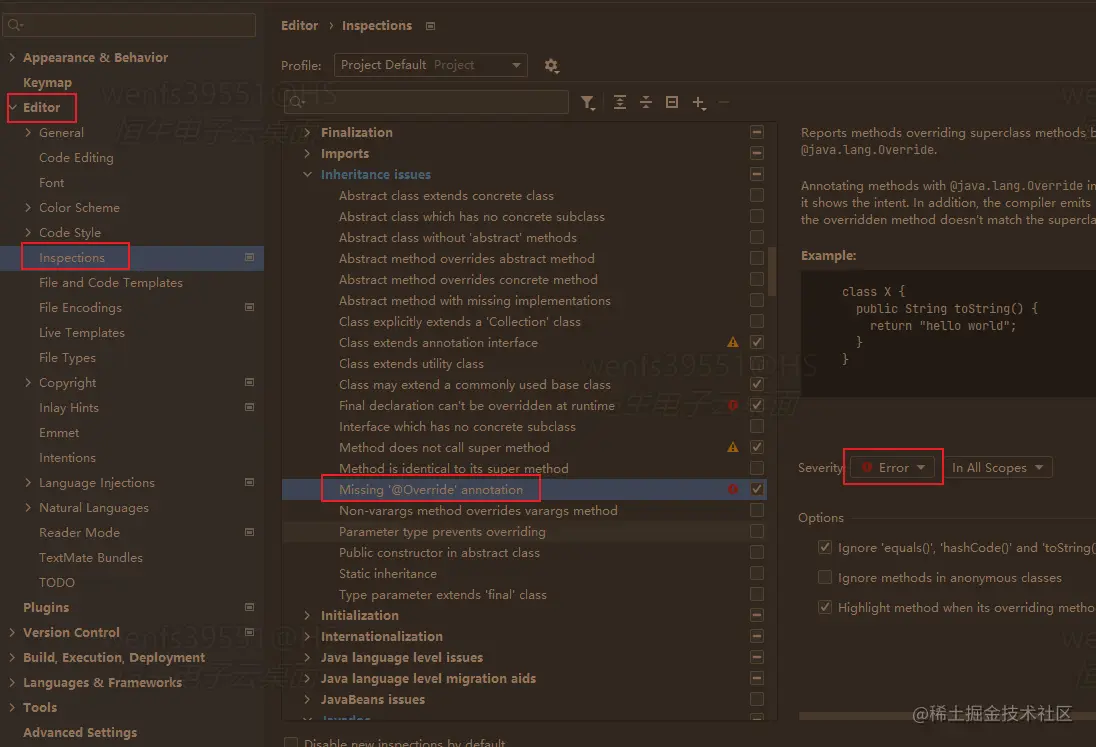Select Non-varargs method overrides varargs method

[x=478, y=511]
